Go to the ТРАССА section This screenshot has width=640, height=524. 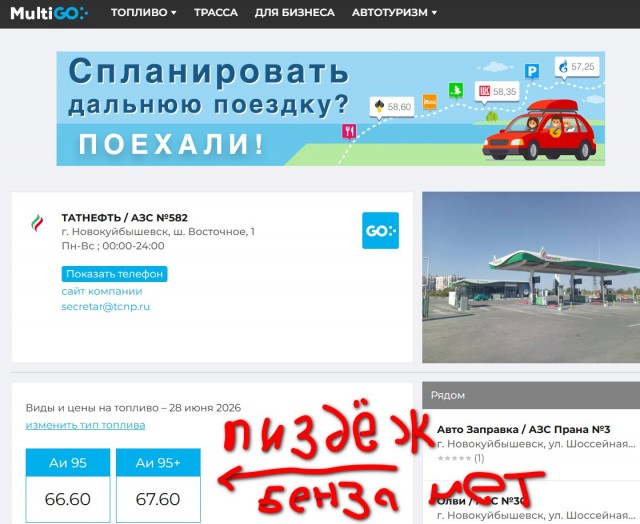coord(216,13)
